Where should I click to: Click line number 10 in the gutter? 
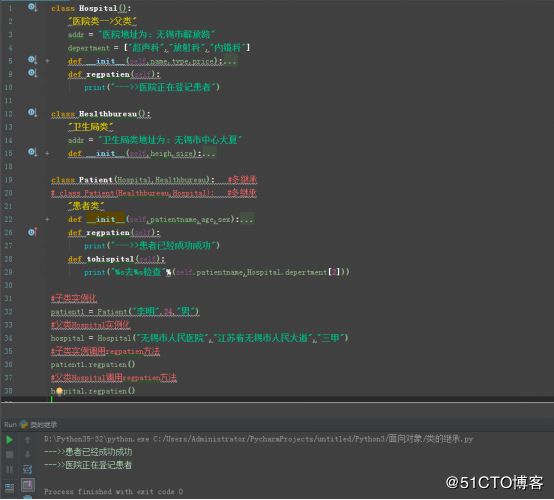click(x=8, y=87)
